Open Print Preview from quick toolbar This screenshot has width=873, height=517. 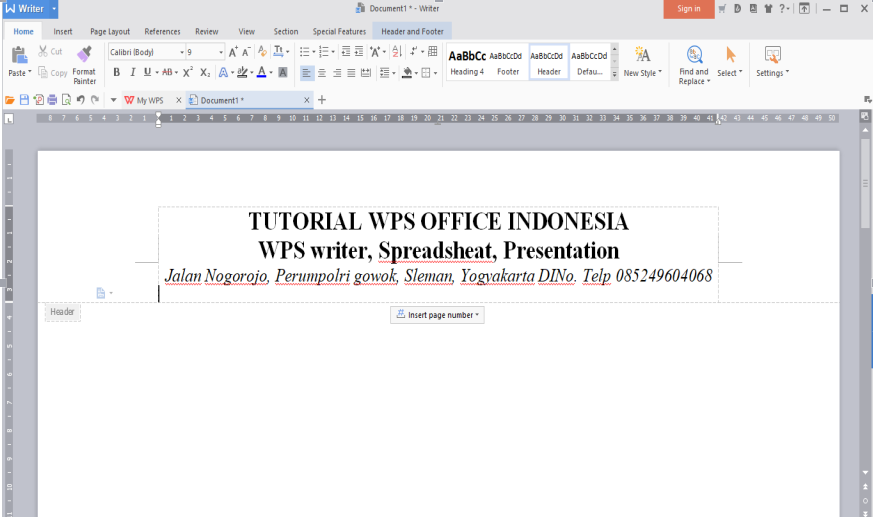(66, 100)
